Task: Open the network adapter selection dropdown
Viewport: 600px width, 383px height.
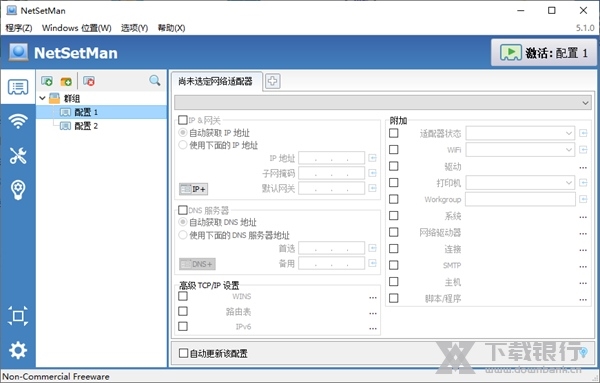Action: tap(383, 103)
